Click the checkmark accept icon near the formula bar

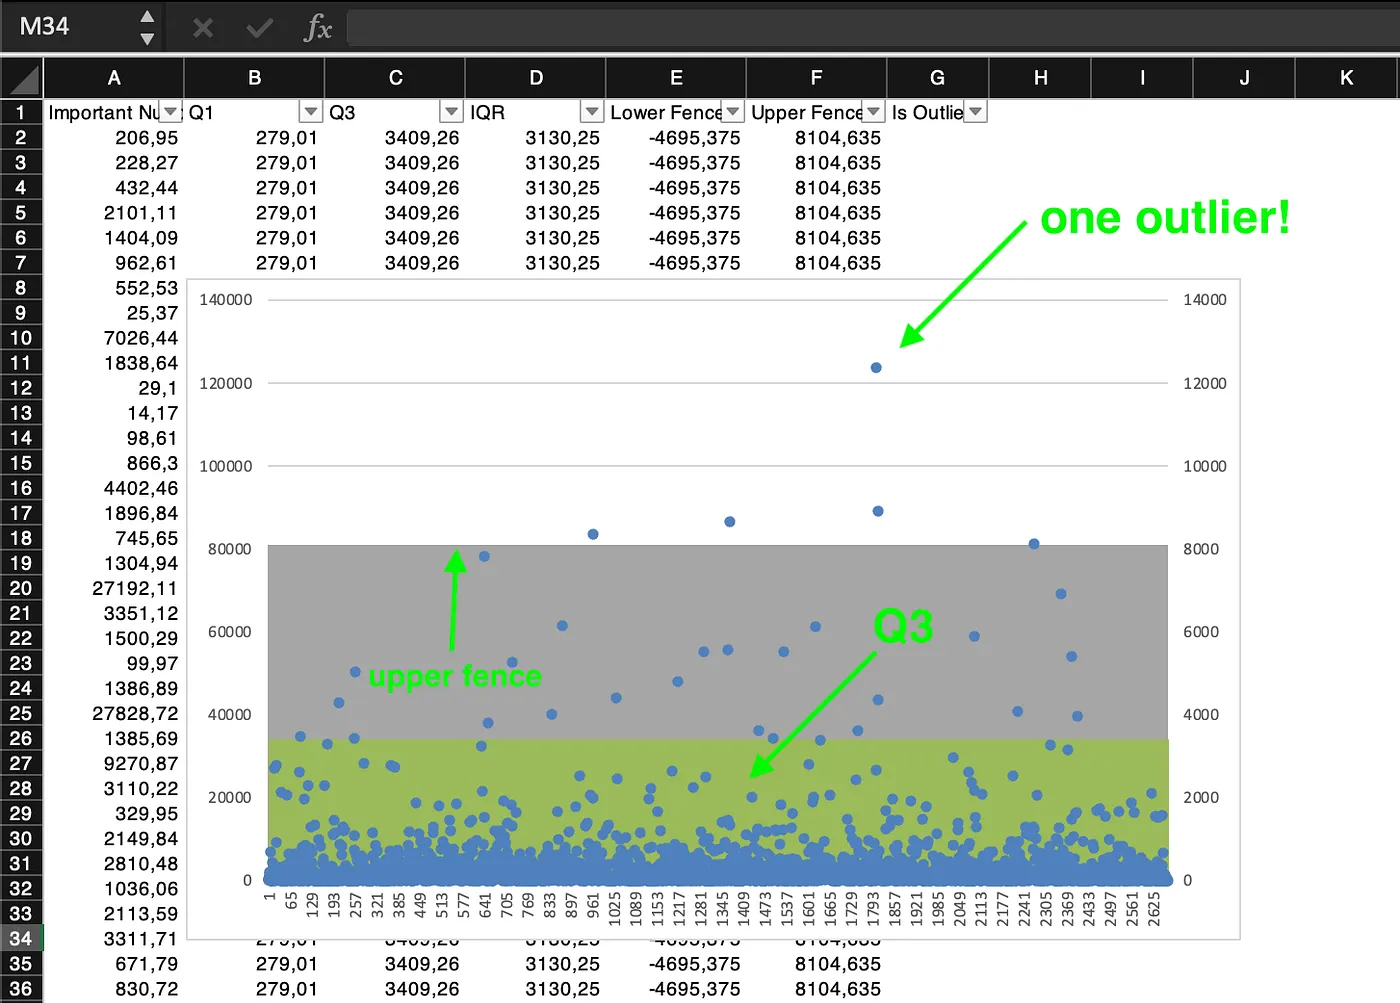click(259, 29)
